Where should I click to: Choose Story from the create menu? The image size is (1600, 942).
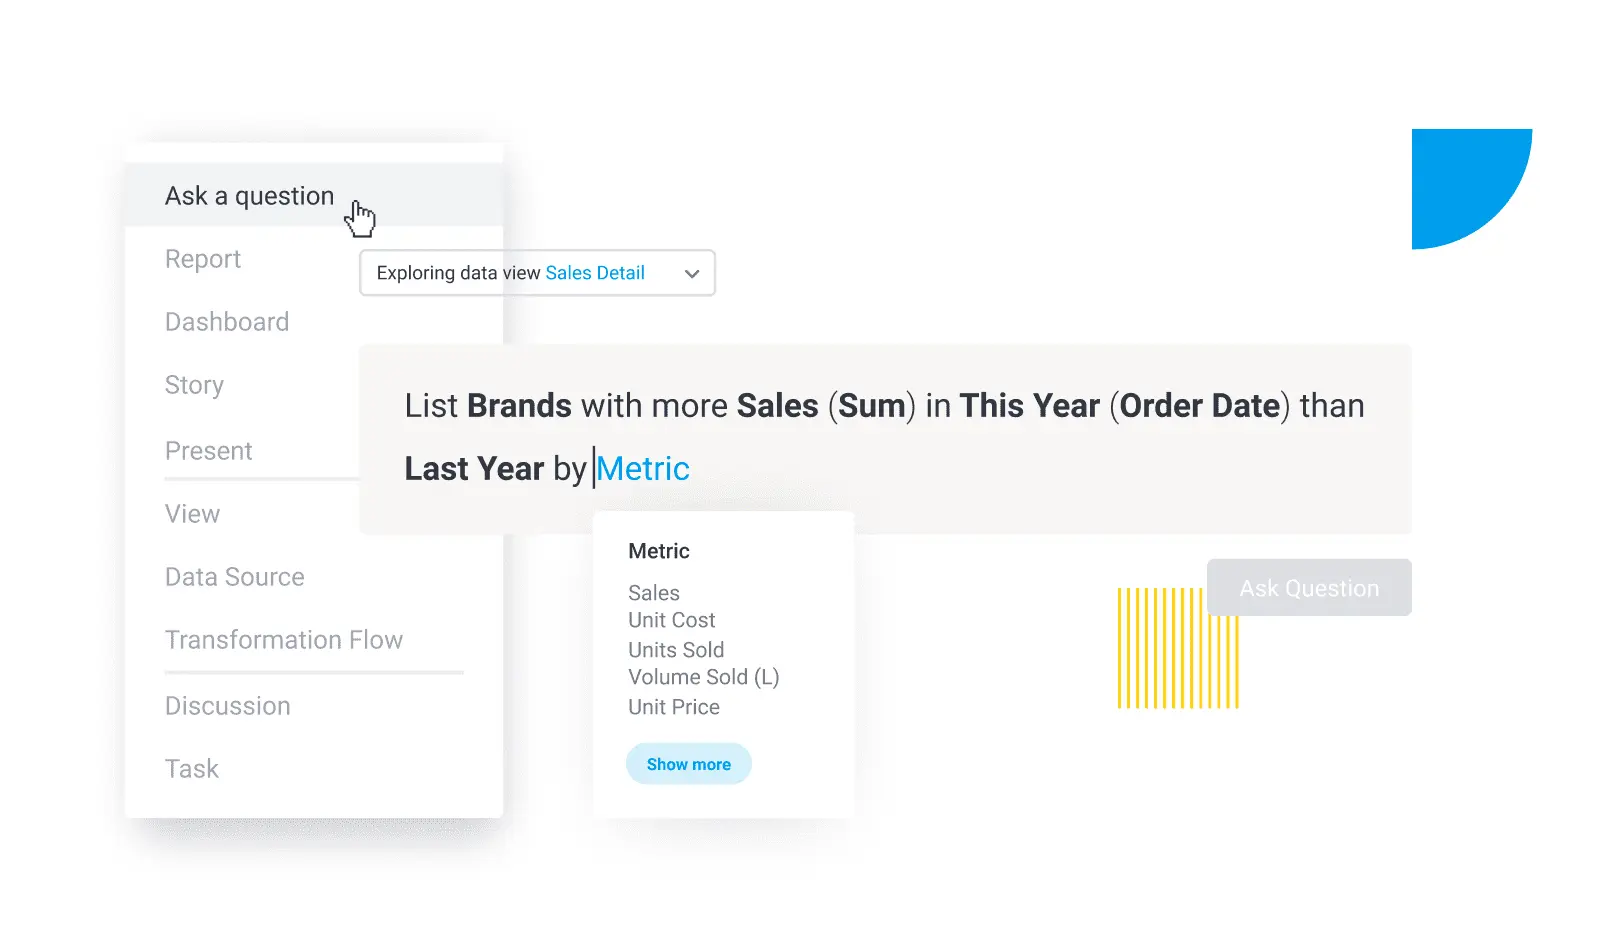point(194,385)
